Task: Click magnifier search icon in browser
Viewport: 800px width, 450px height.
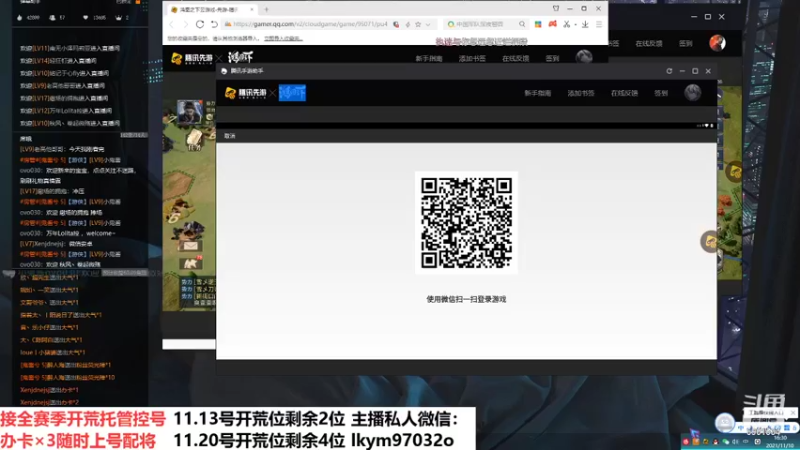Action: 522,24
